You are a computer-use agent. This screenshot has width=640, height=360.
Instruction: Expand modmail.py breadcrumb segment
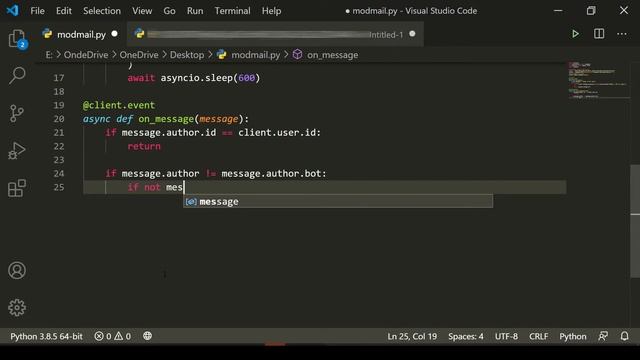coord(256,55)
